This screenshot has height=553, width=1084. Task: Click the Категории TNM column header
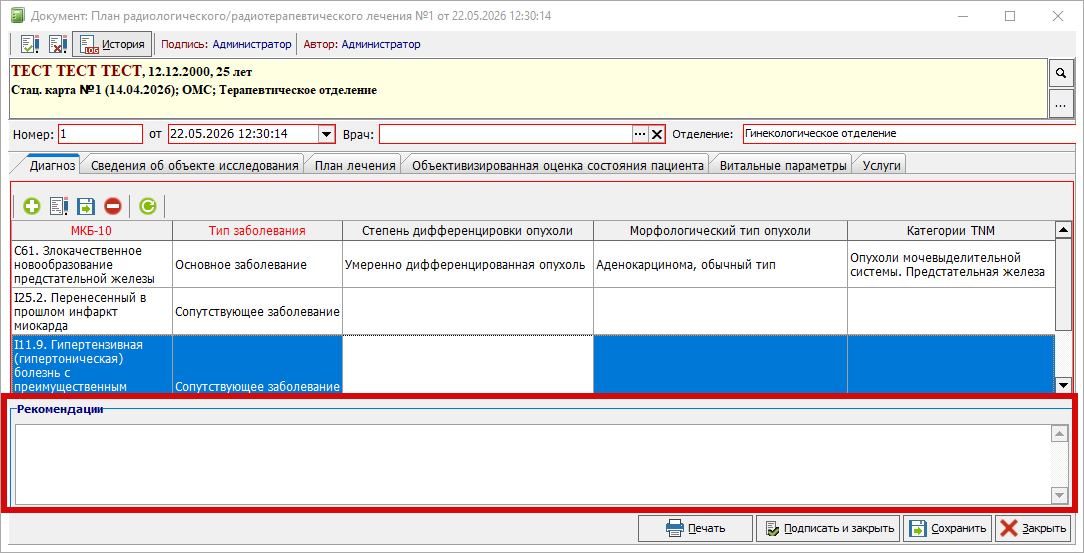coord(951,230)
